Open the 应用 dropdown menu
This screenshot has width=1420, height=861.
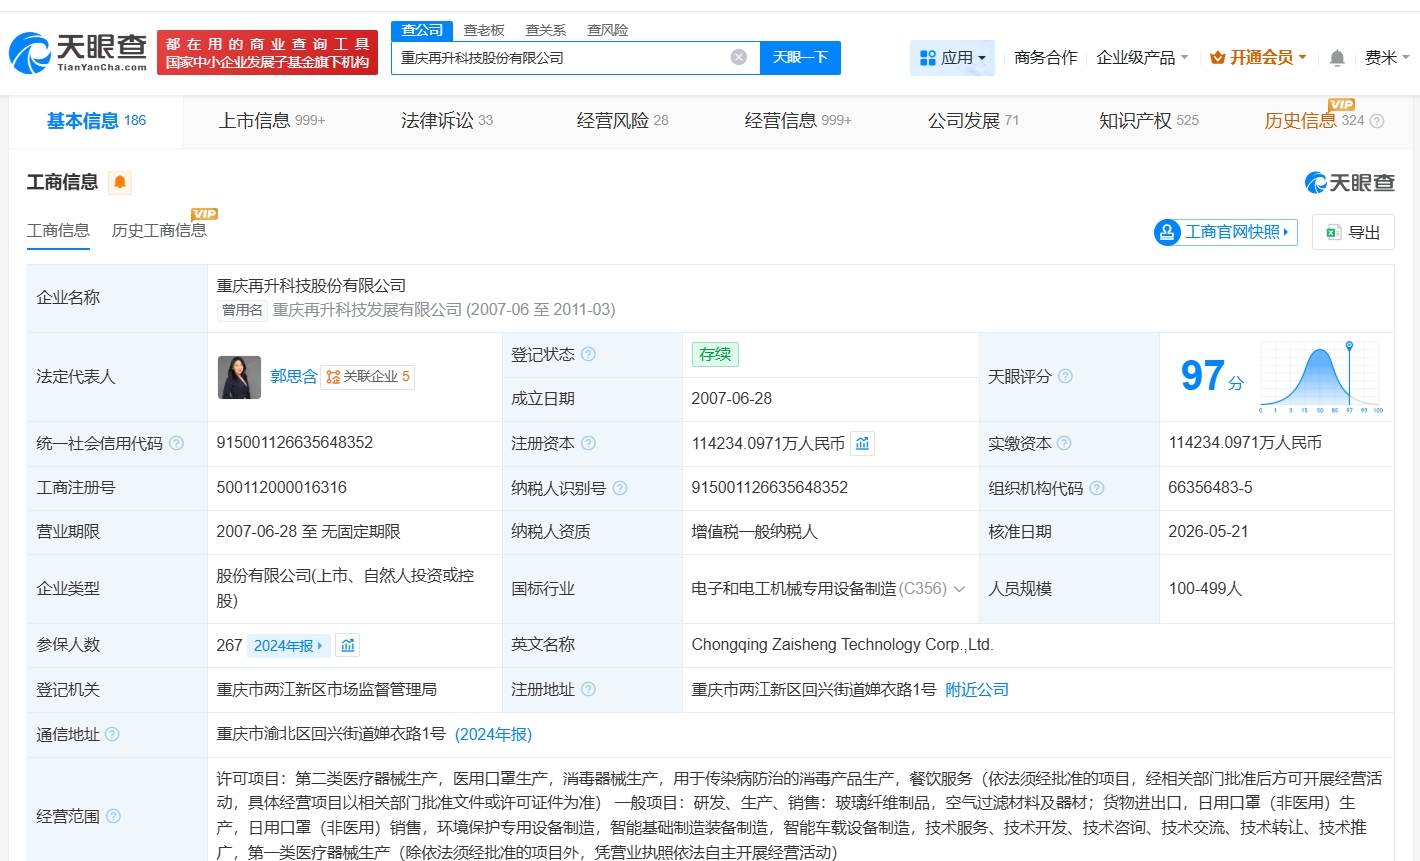tap(952, 58)
